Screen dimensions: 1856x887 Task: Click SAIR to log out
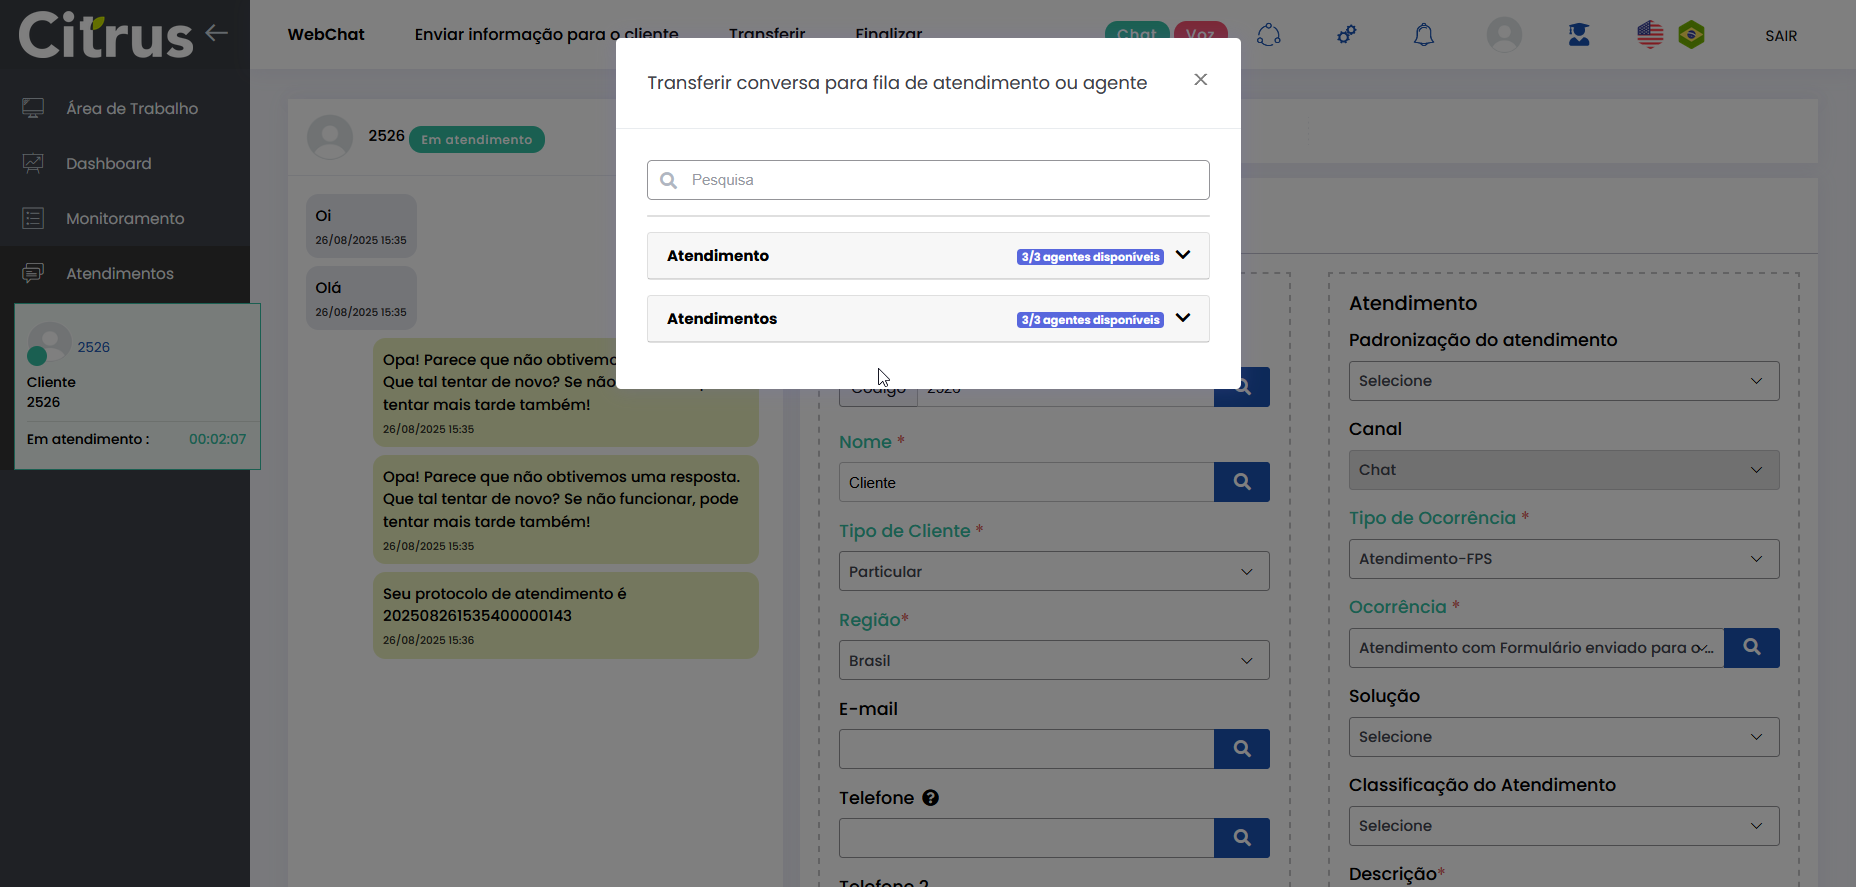[1780, 36]
